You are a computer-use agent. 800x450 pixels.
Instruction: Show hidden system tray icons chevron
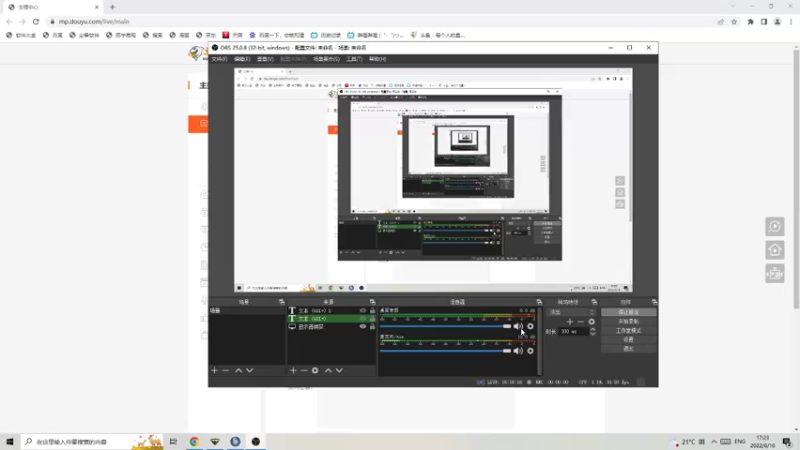(x=714, y=442)
